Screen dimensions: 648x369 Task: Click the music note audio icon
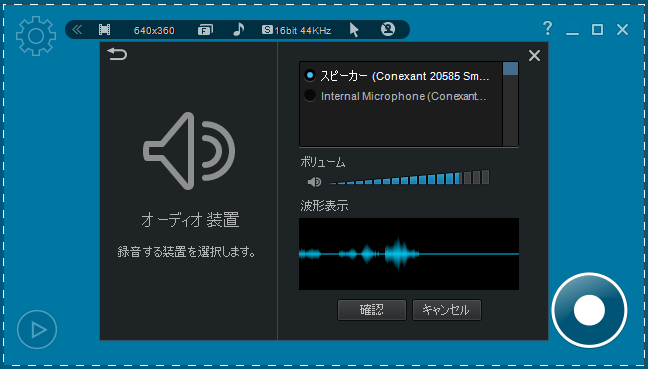click(x=238, y=29)
